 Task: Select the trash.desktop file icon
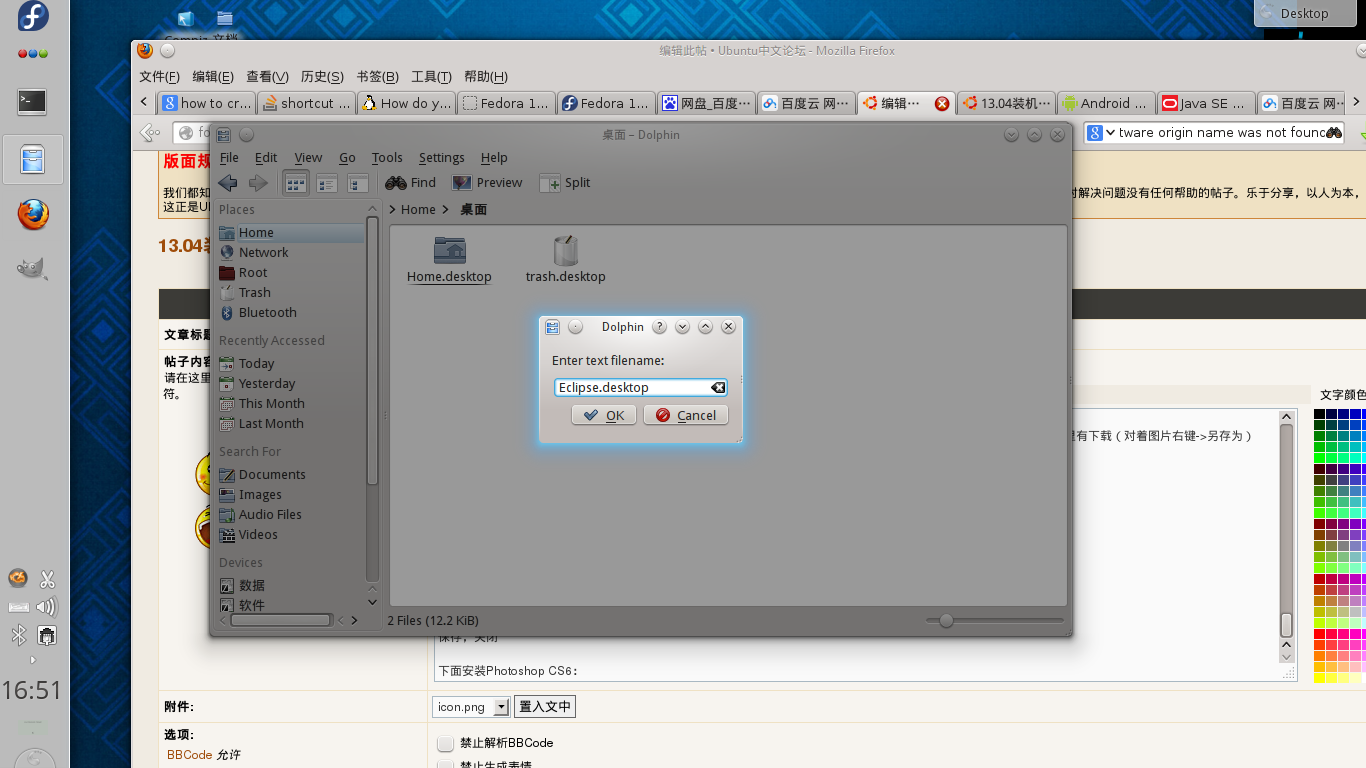565,259
